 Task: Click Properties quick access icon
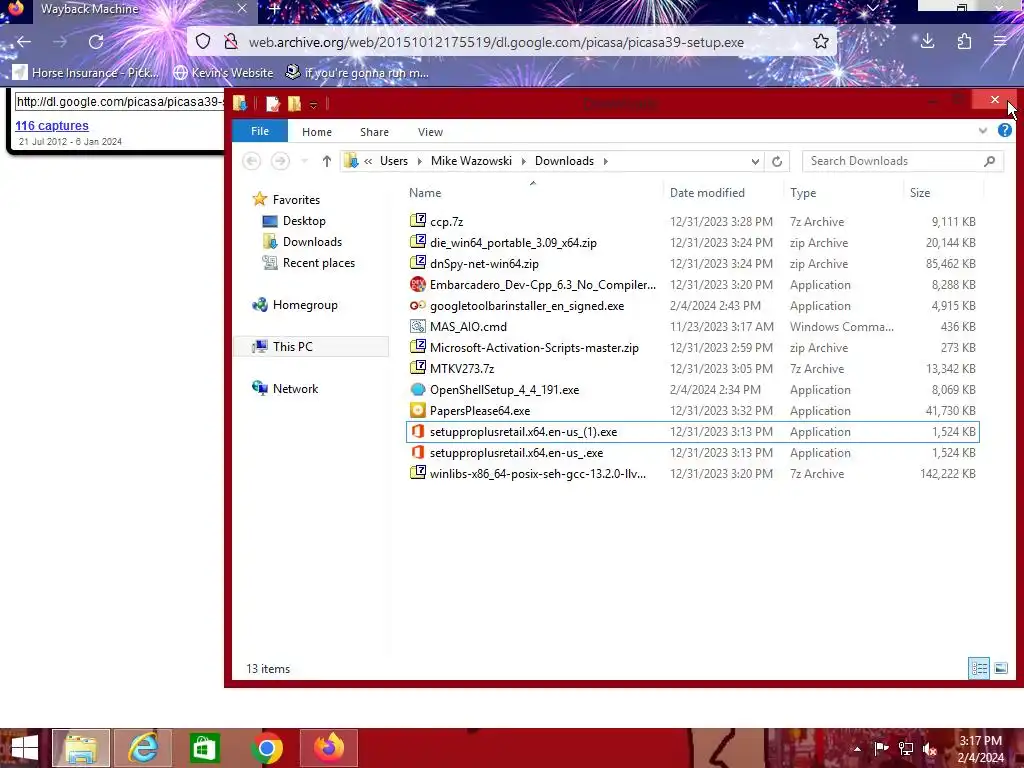pyautogui.click(x=273, y=103)
